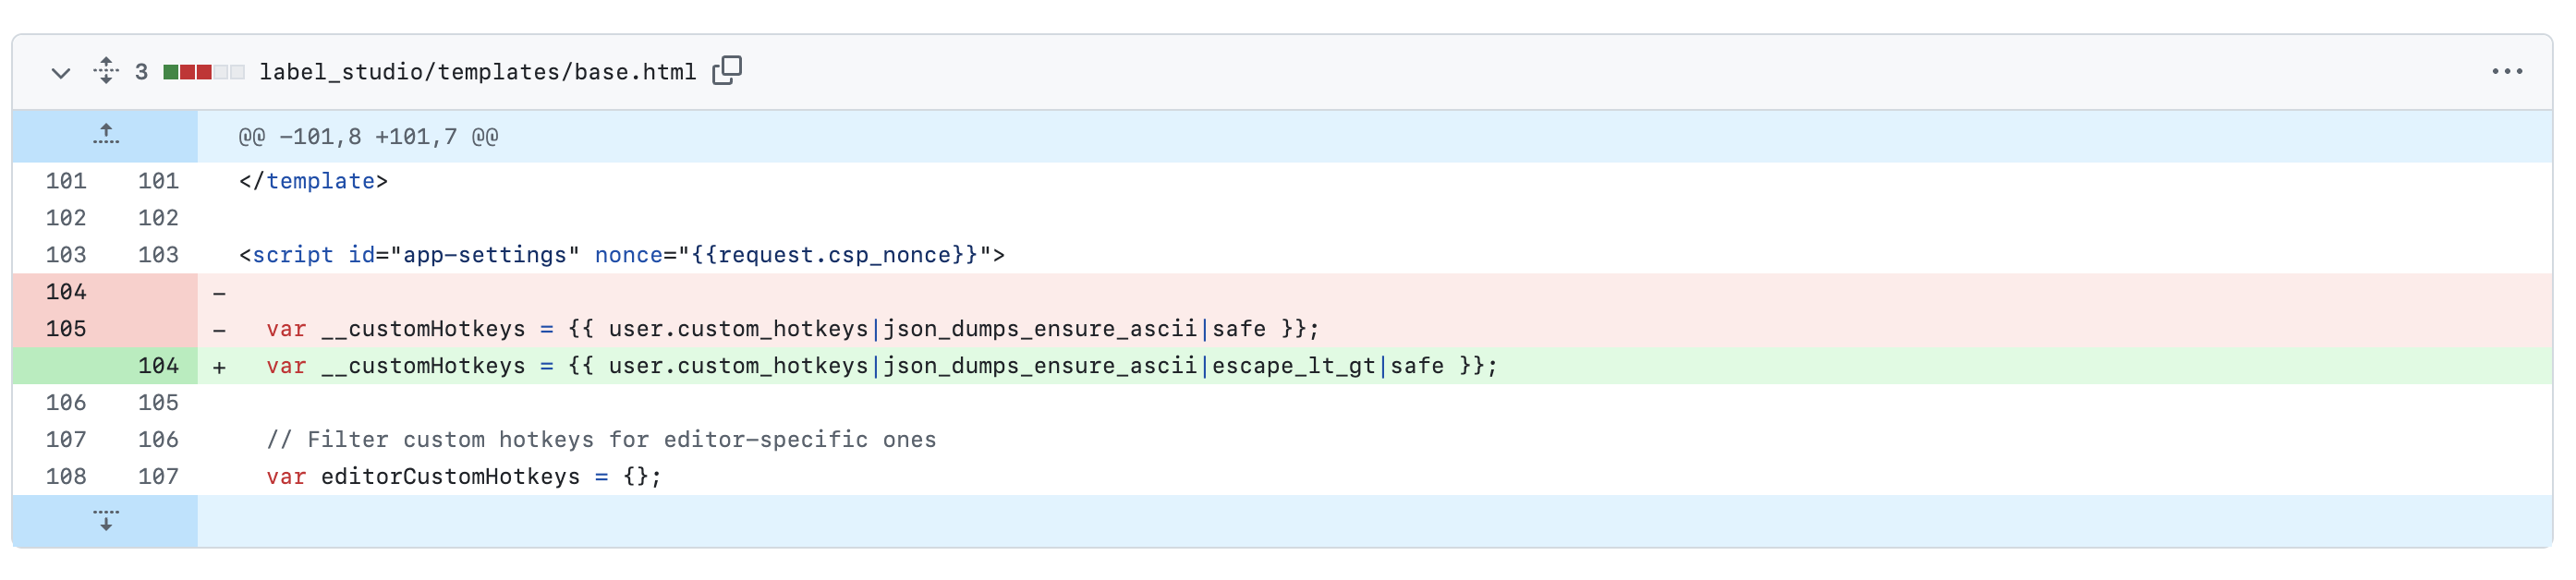Select deleted line number 105
The width and height of the screenshot is (2576, 580).
coord(66,329)
